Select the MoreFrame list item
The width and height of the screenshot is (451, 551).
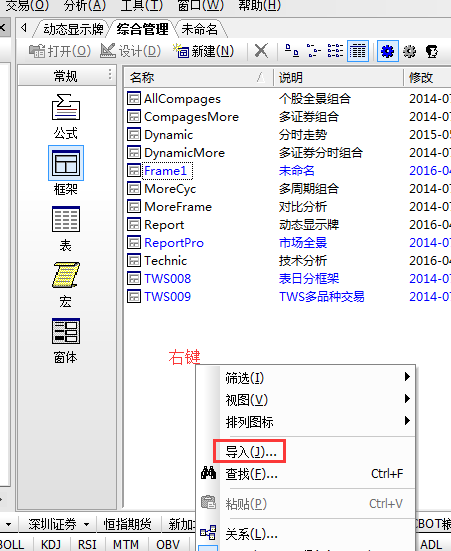[x=178, y=207]
